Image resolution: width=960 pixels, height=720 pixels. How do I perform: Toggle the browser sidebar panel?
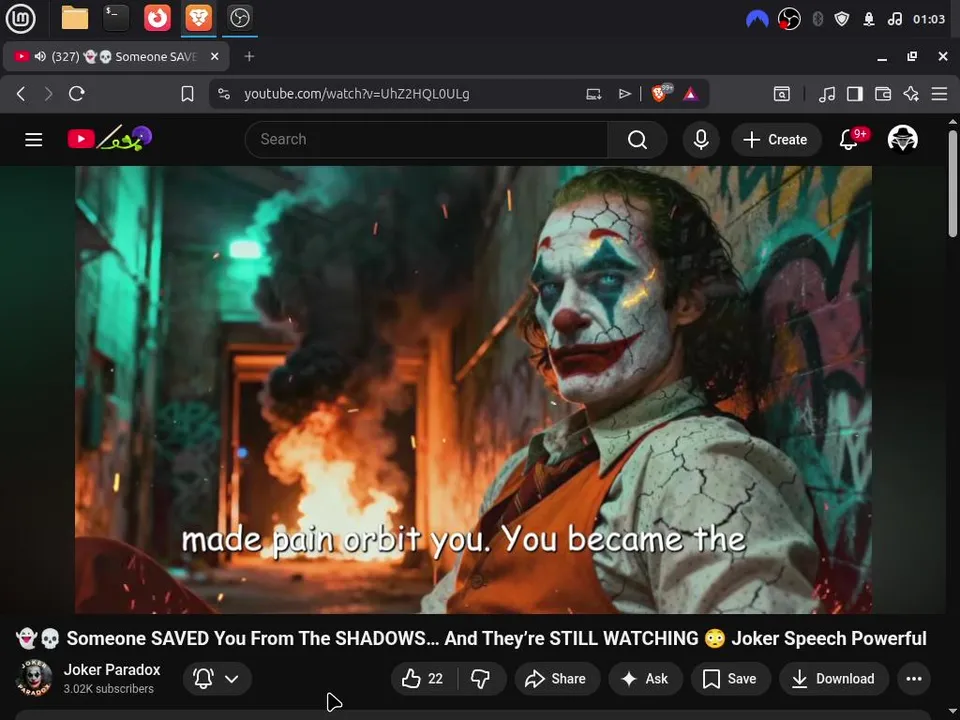click(855, 94)
